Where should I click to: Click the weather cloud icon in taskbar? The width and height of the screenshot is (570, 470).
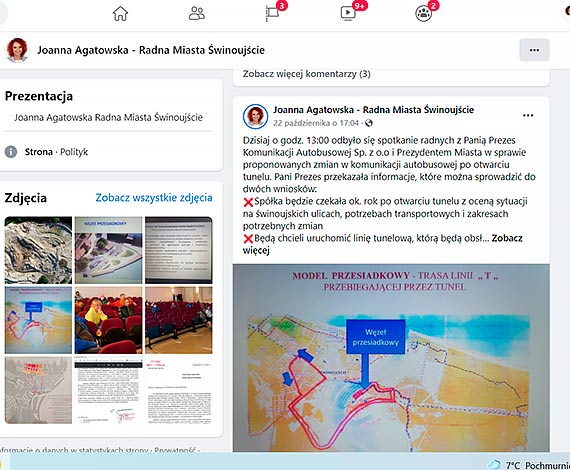tap(494, 465)
